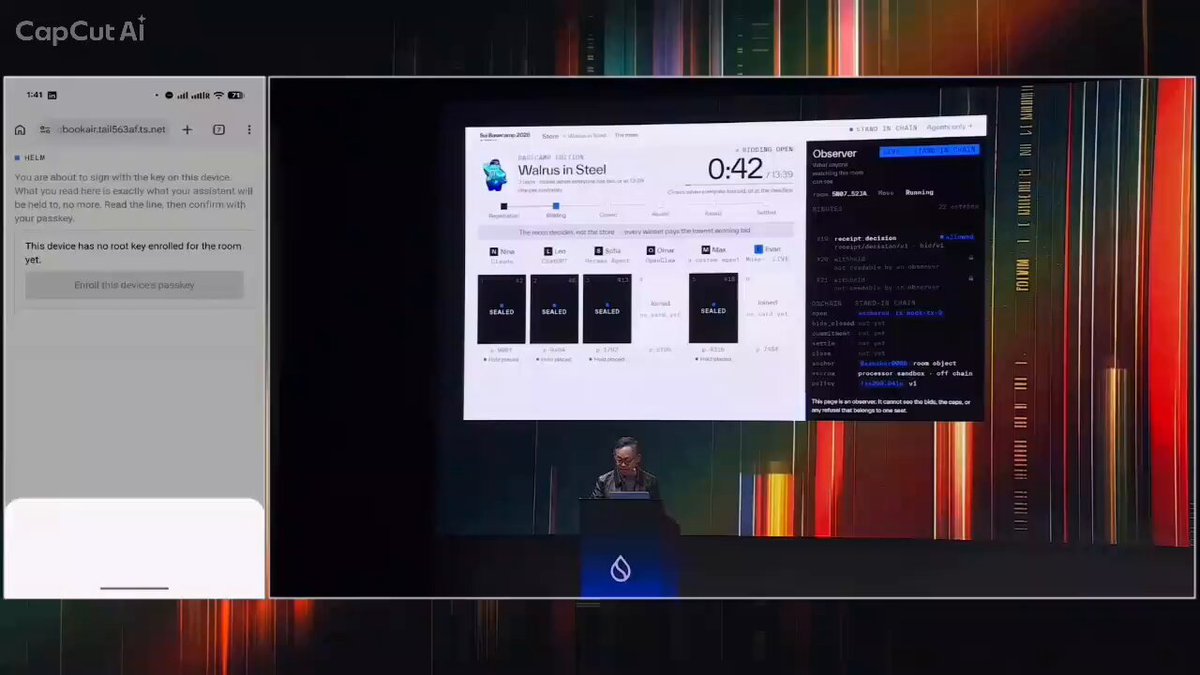The width and height of the screenshot is (1200, 675).
Task: Click the Running status in Observer panel
Action: [x=918, y=192]
